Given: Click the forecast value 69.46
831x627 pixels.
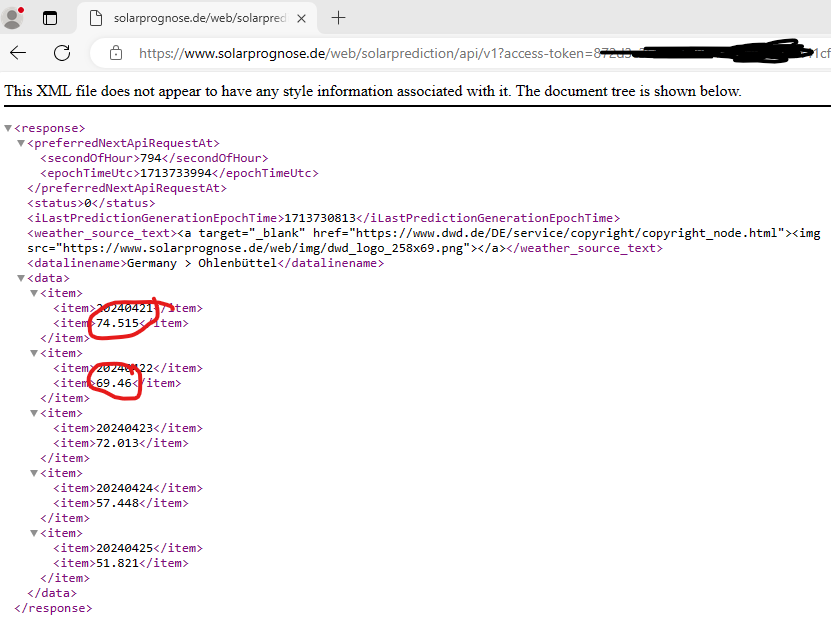Looking at the screenshot, I should (x=113, y=383).
